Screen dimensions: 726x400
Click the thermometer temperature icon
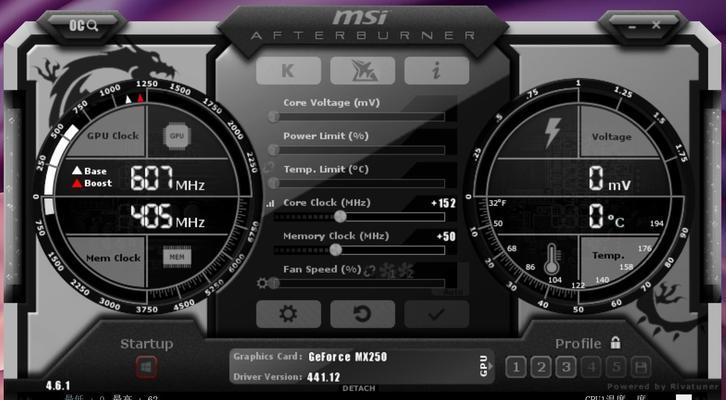click(552, 260)
